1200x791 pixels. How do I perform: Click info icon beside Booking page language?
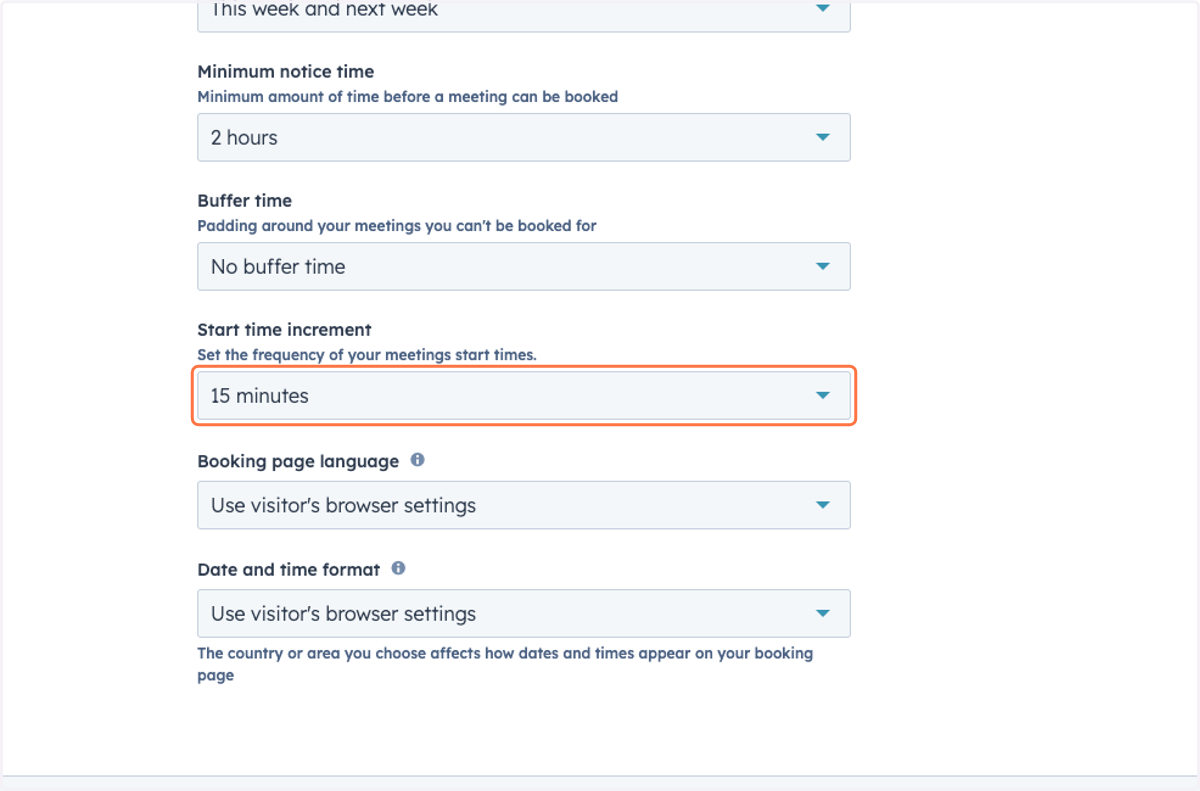pos(417,460)
